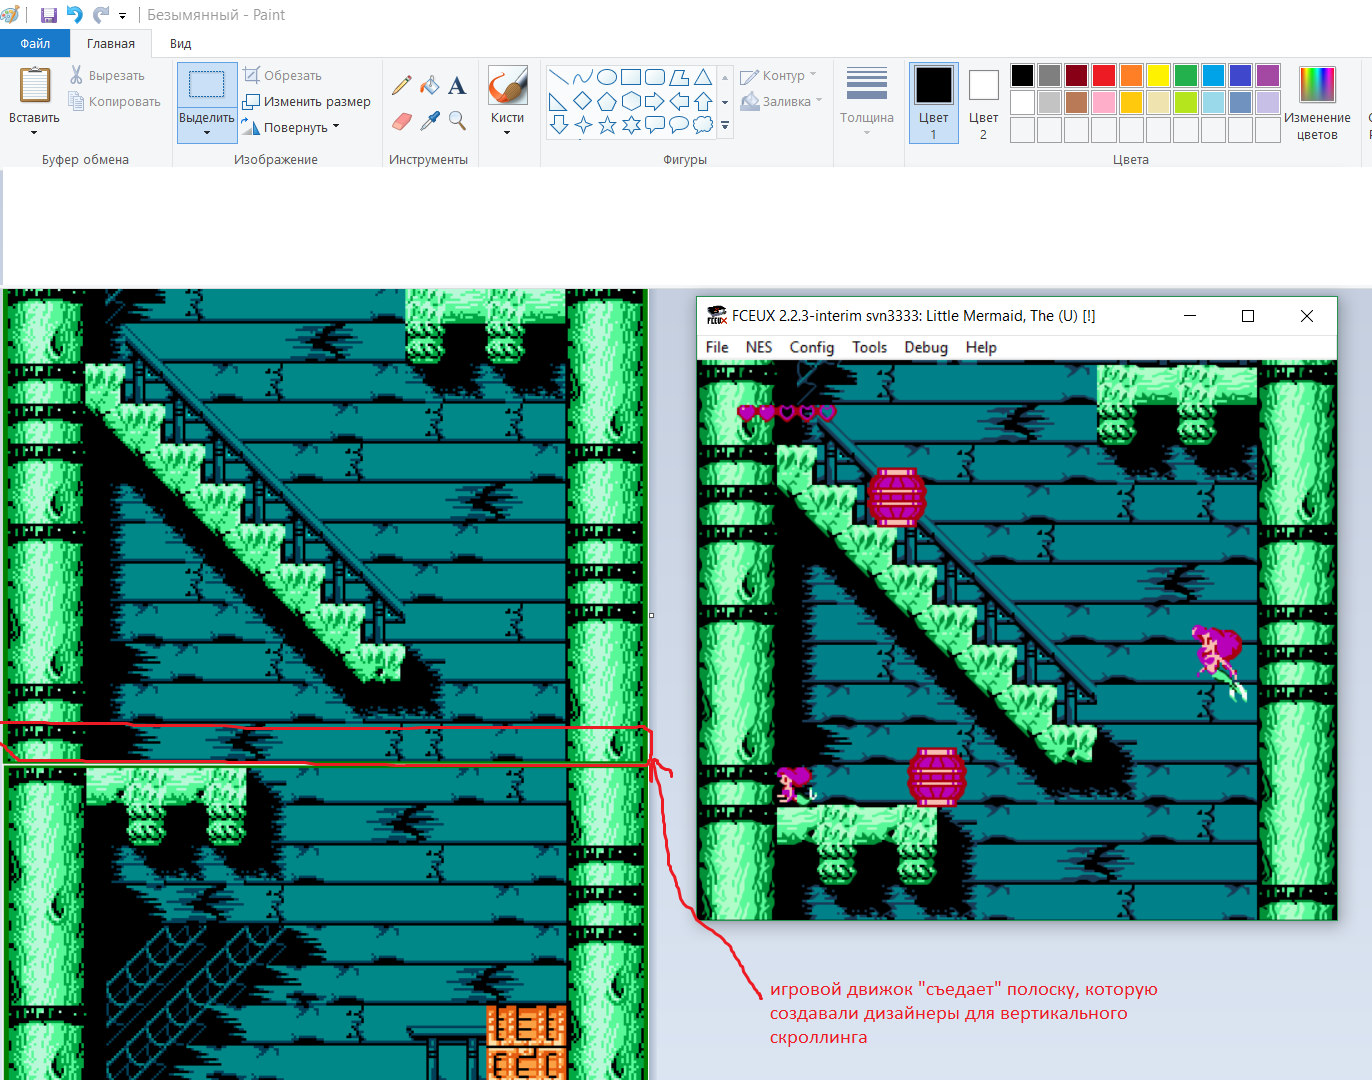Choose the Oval callout shape
The image size is (1372, 1084).
pyautogui.click(x=679, y=125)
